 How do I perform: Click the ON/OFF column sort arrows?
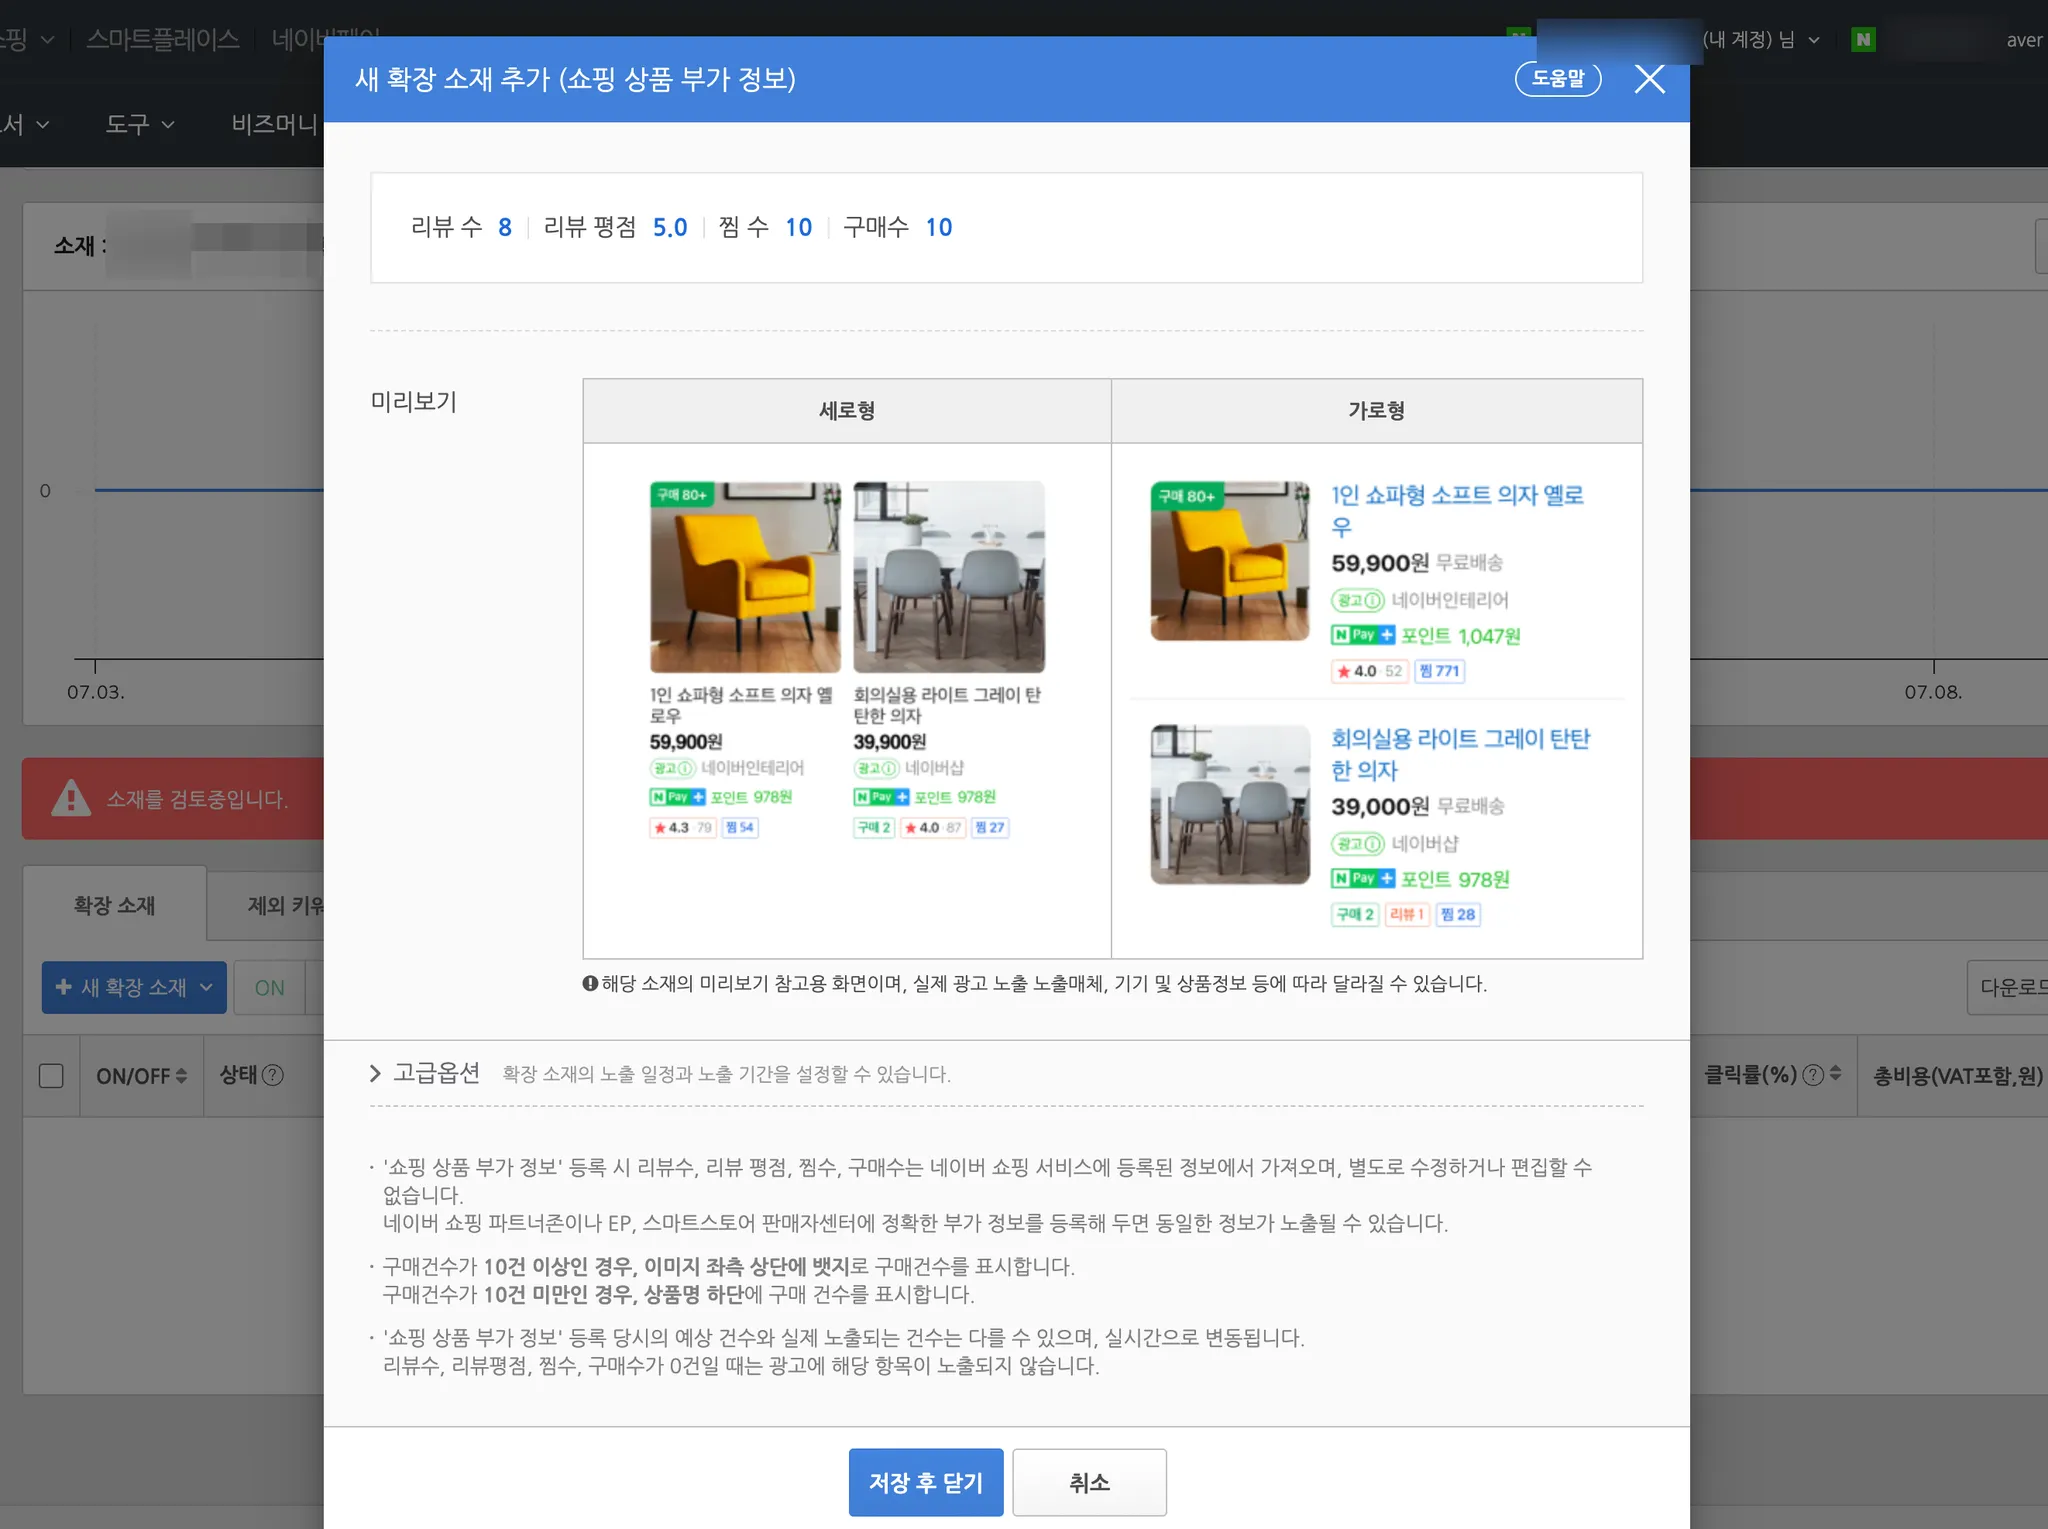[x=181, y=1076]
